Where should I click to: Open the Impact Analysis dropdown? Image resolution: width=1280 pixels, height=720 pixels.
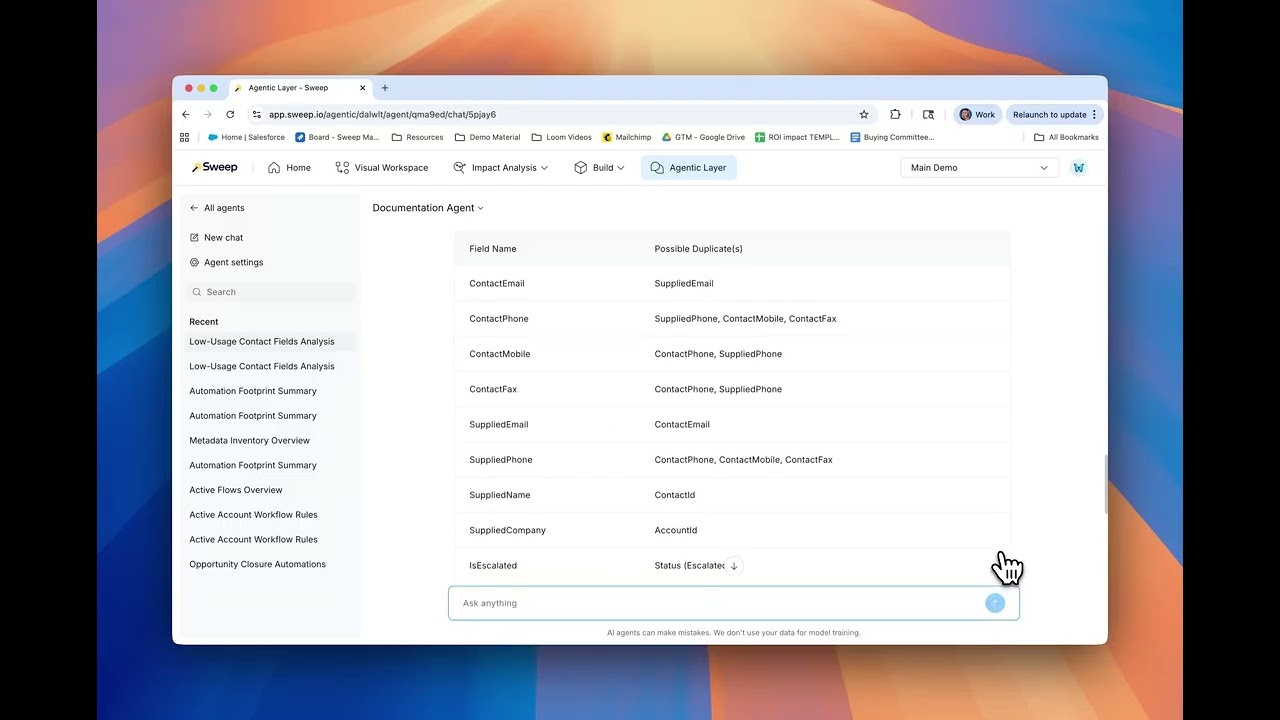pyautogui.click(x=500, y=167)
